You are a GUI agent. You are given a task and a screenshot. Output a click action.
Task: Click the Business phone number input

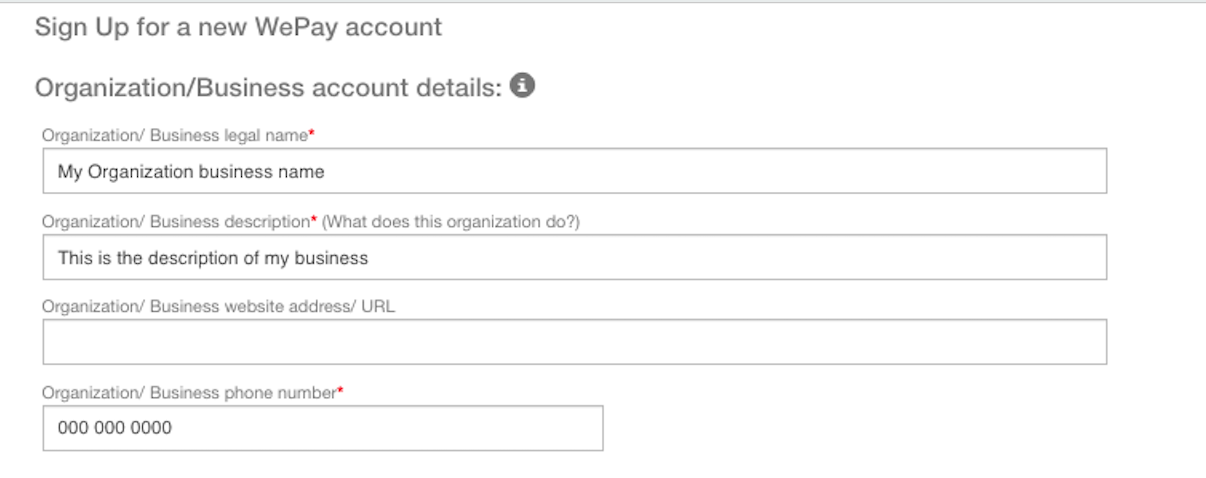tap(322, 428)
